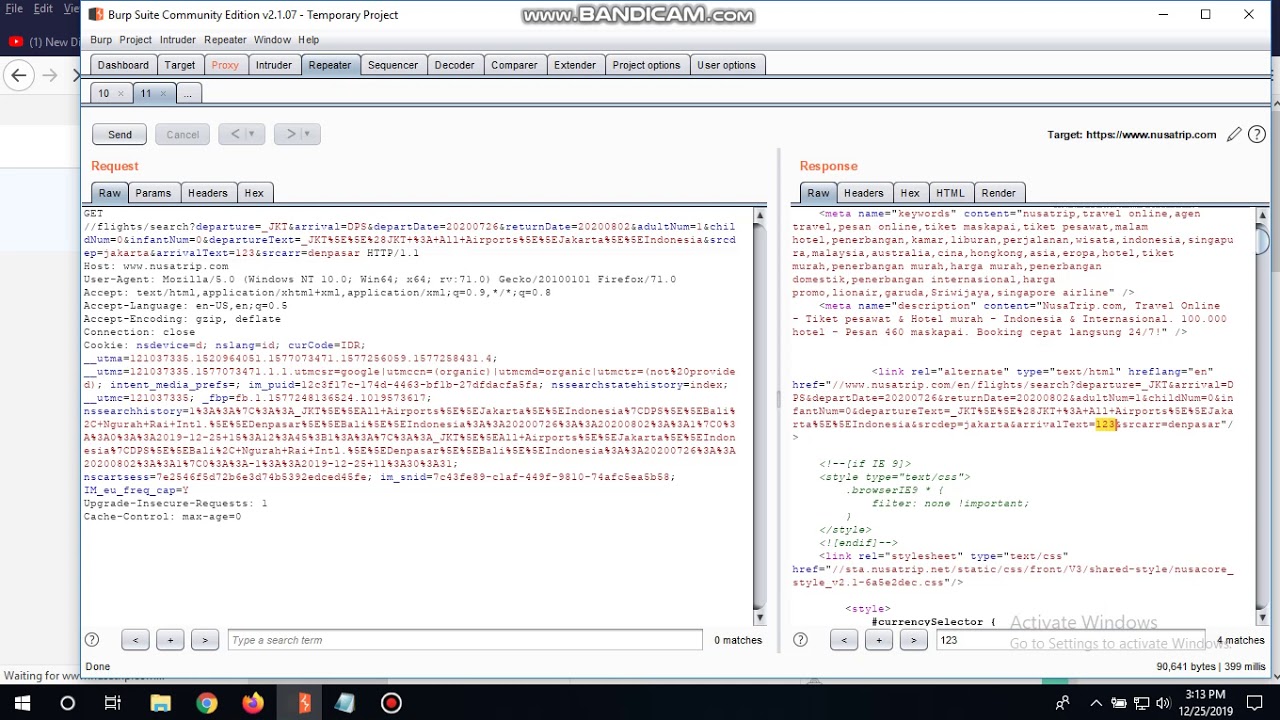Screen dimensions: 1280x720
Task: Switch to the Proxy tab
Action: (x=225, y=65)
